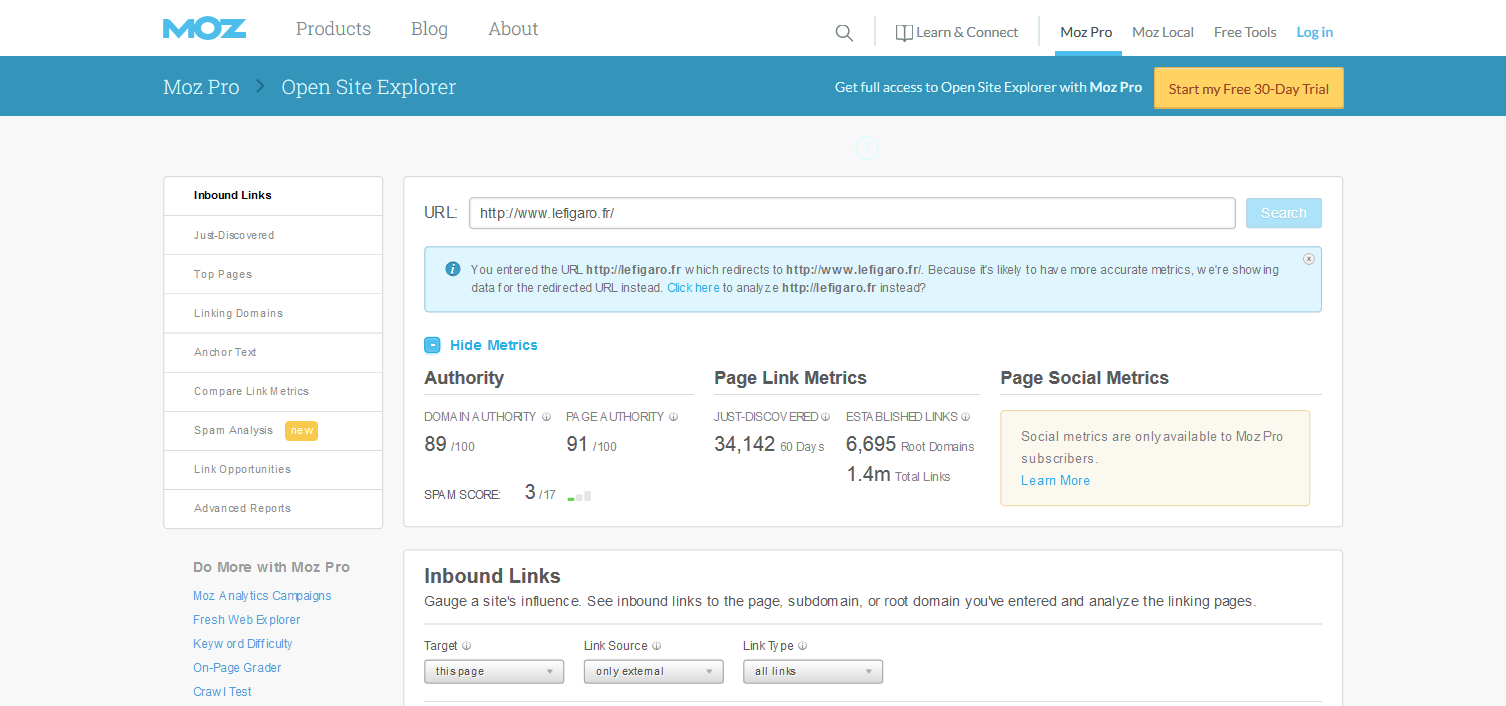Viewport: 1506px width, 706px height.
Task: Click the info icon in redirect notice
Action: click(453, 269)
